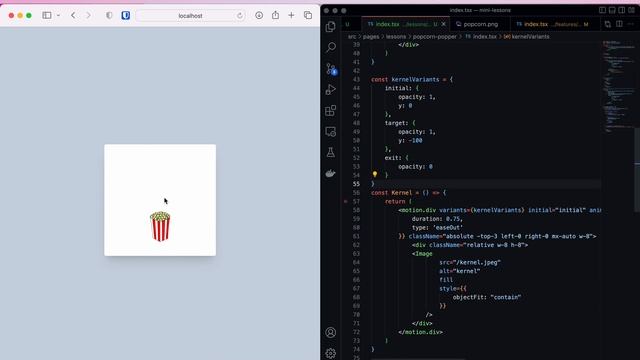Click 'duration: 0.75,' on line 59
This screenshot has height=360, width=640.
point(437,219)
